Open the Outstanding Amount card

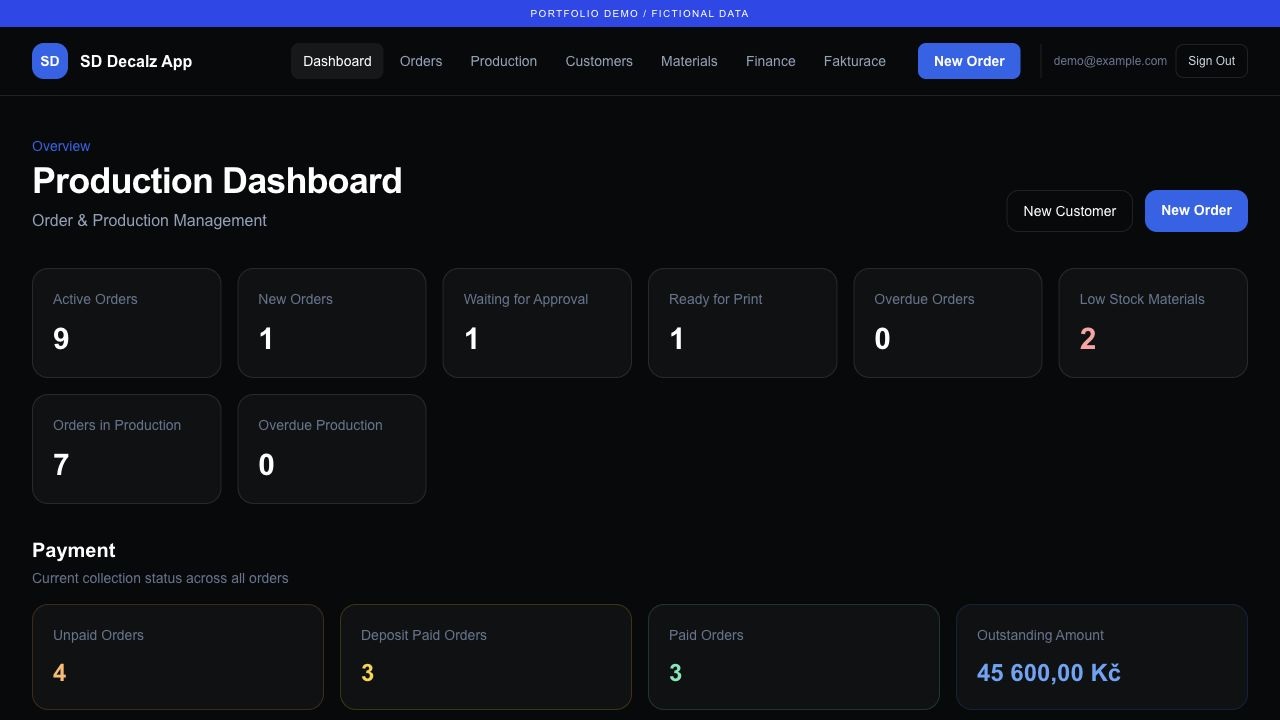[1102, 657]
